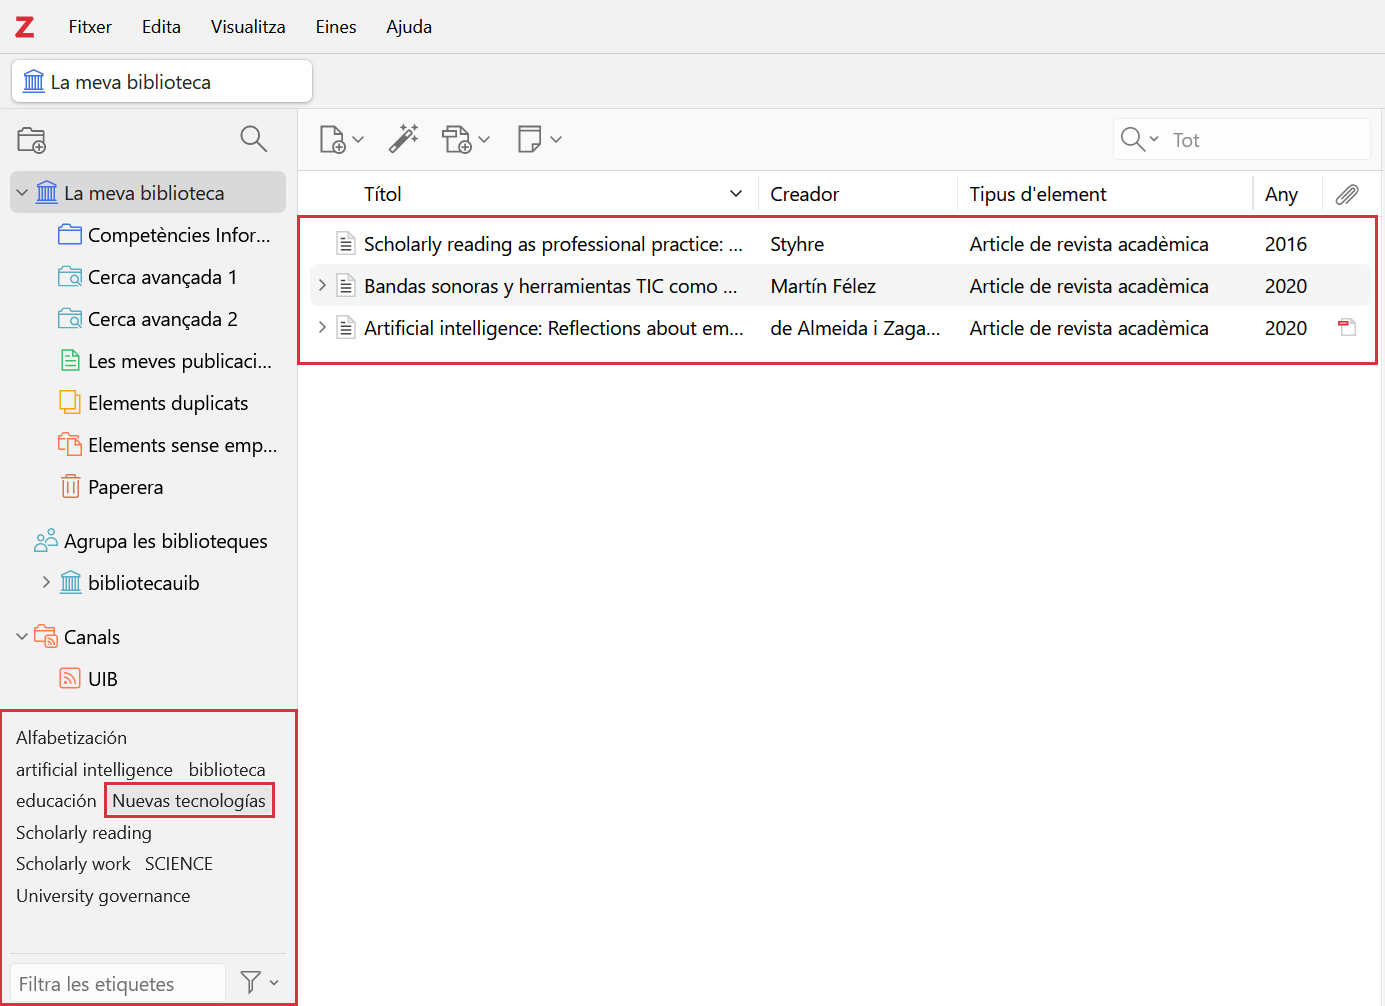Image resolution: width=1385 pixels, height=1006 pixels.
Task: Open collection search with magnifier icon
Action: (254, 139)
